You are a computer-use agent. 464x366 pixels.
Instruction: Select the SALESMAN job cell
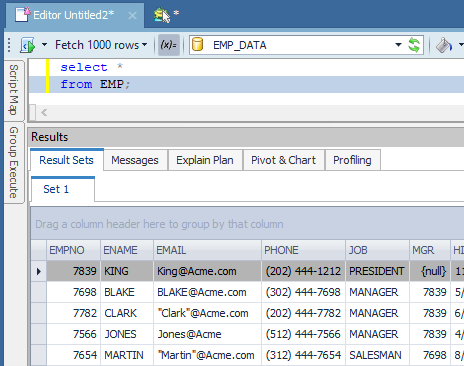coord(377,355)
